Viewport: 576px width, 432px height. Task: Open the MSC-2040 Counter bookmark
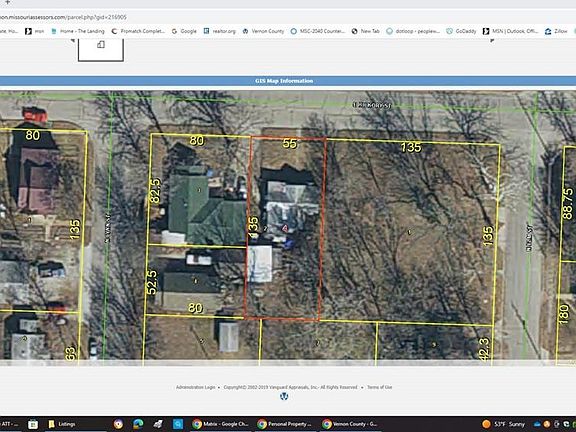[318, 31]
